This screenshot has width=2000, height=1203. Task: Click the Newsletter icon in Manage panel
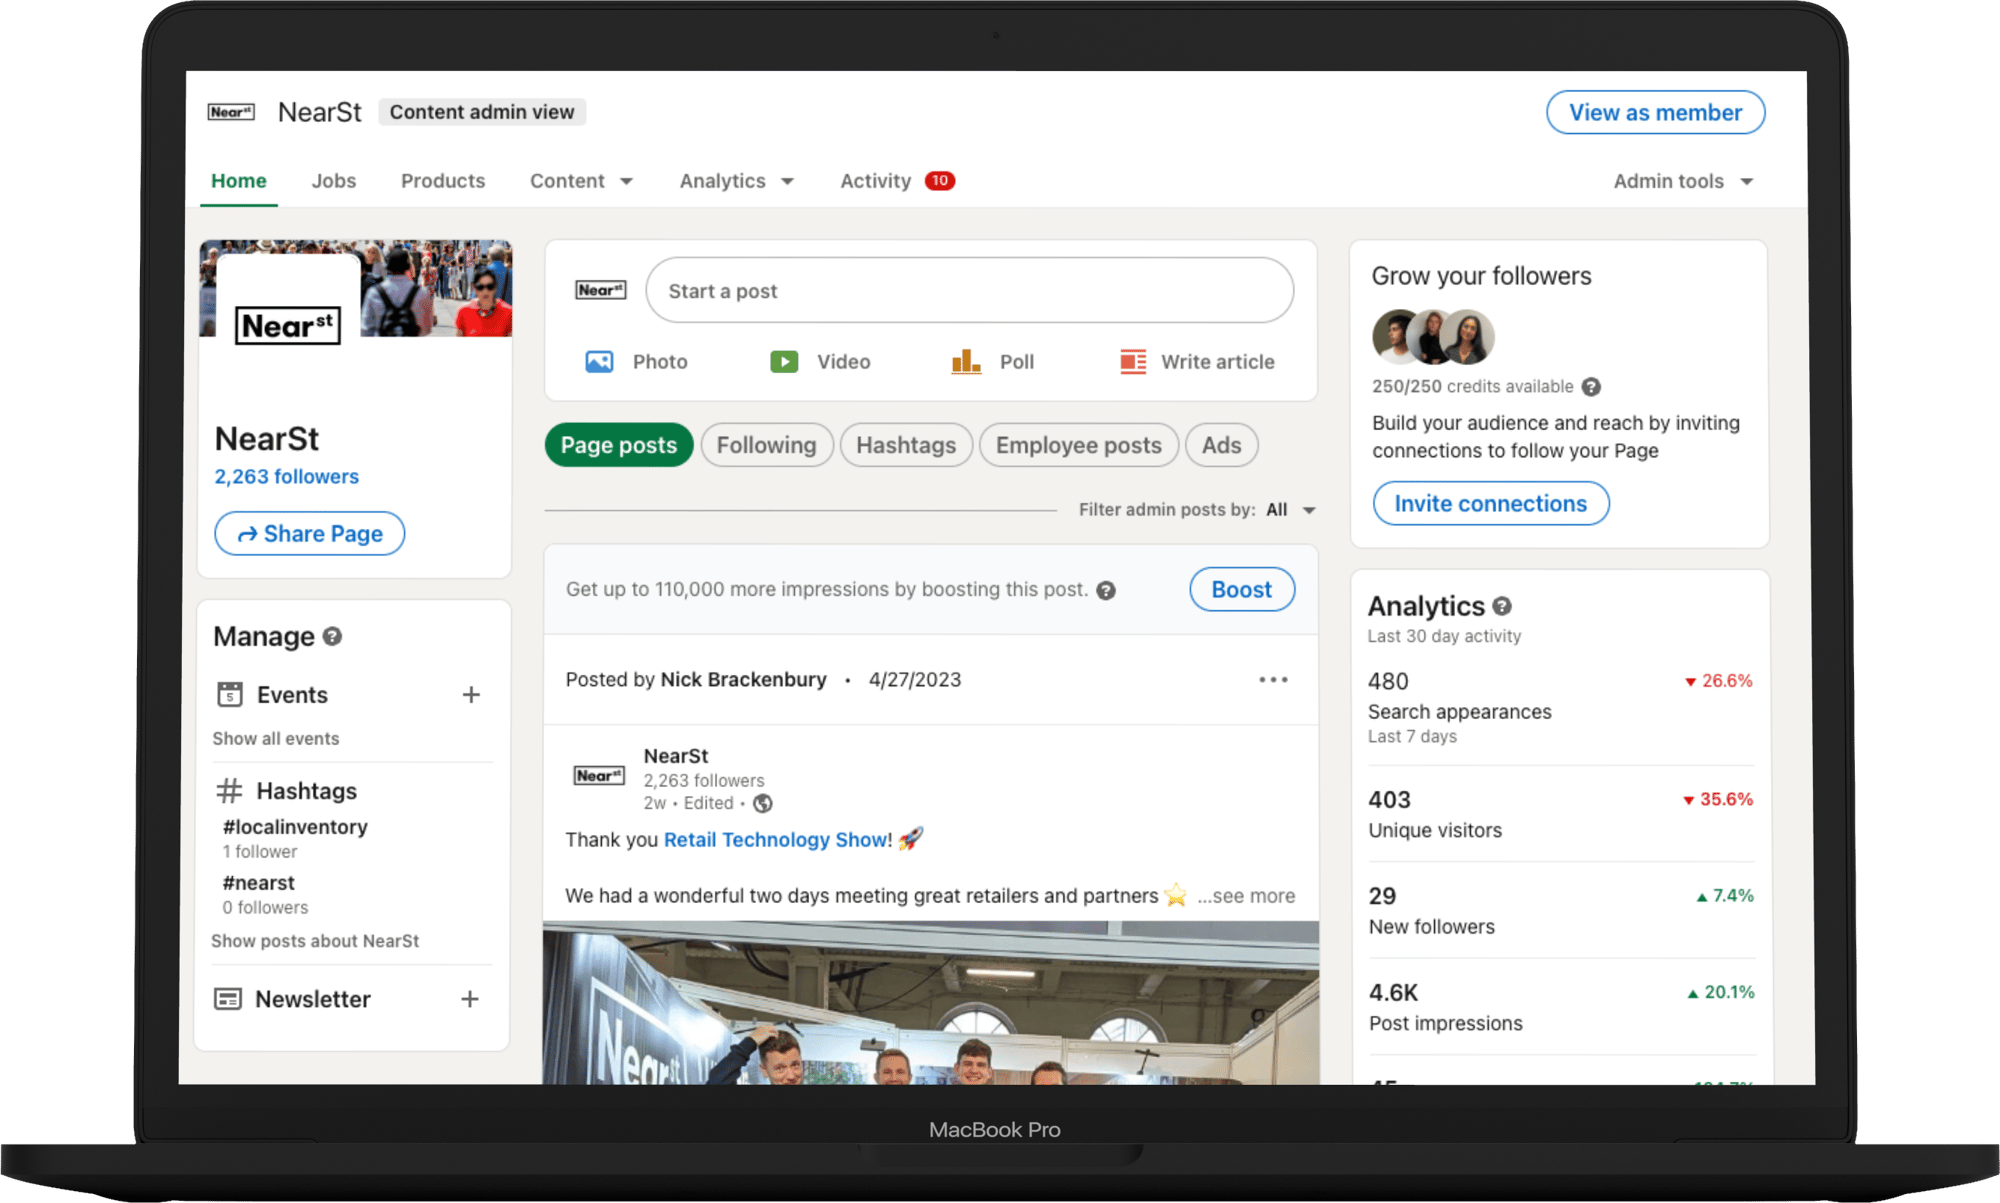pos(228,999)
